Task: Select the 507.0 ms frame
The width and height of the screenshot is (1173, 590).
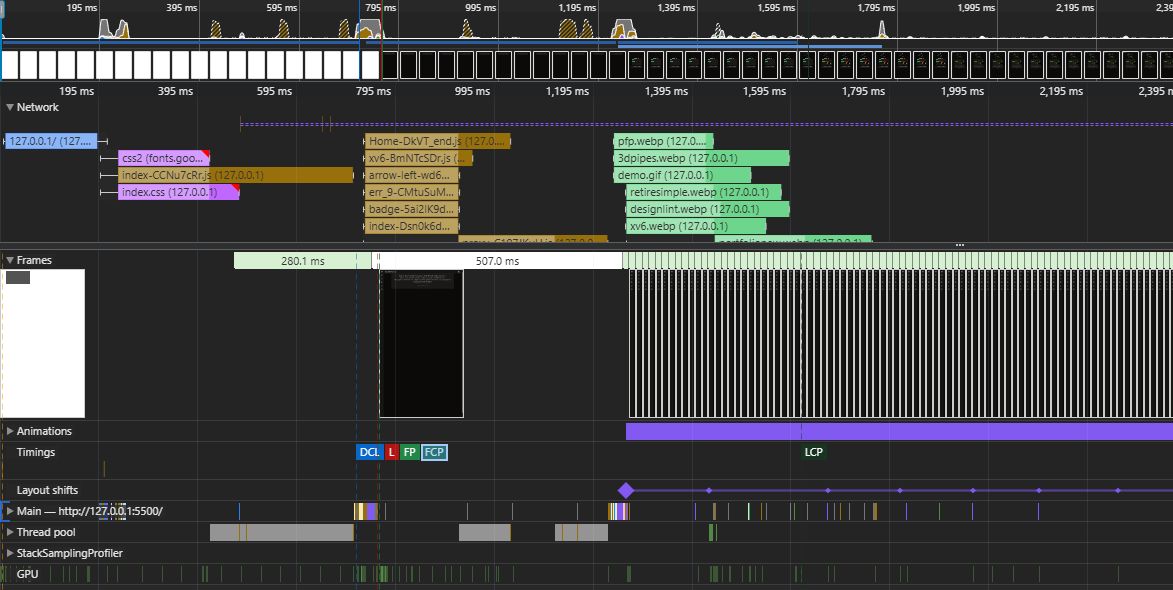Action: coord(497,261)
